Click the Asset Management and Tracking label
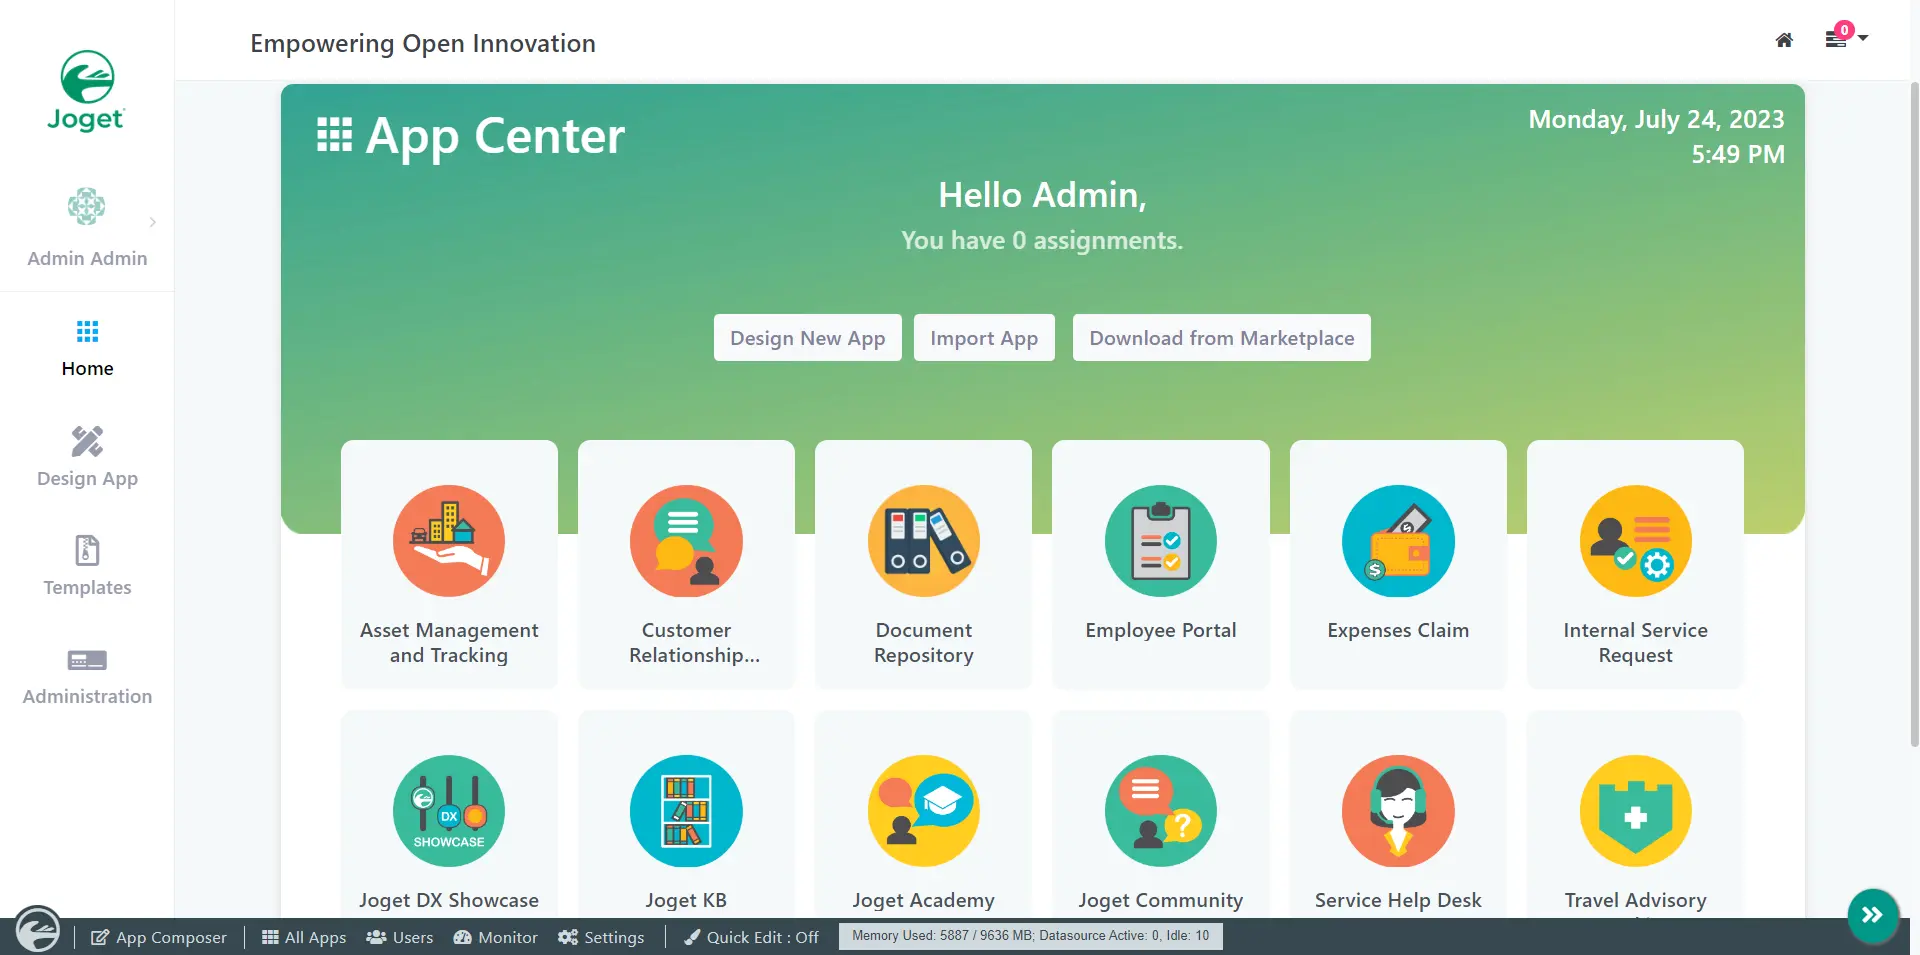This screenshot has height=955, width=1920. pyautogui.click(x=449, y=643)
